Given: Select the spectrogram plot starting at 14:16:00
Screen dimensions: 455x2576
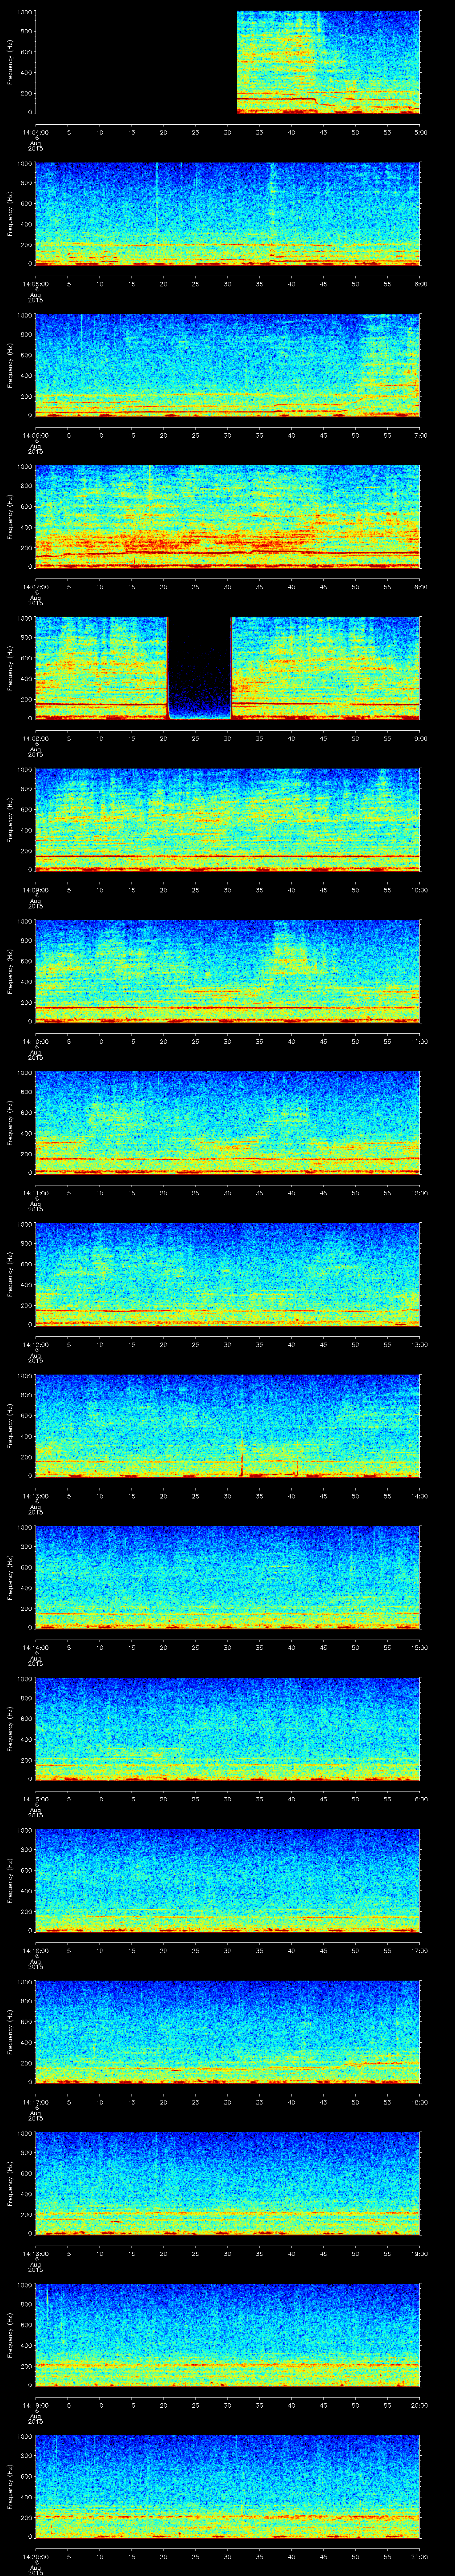Looking at the screenshot, I should [228, 1881].
